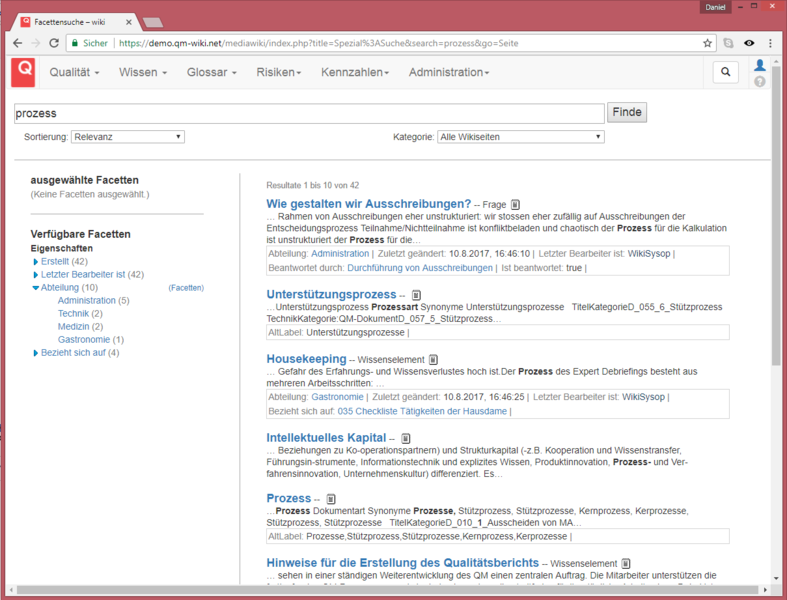Screen dimensions: 787x600
Task: Open the Intellektuelles Kapital result link
Action: (x=326, y=437)
